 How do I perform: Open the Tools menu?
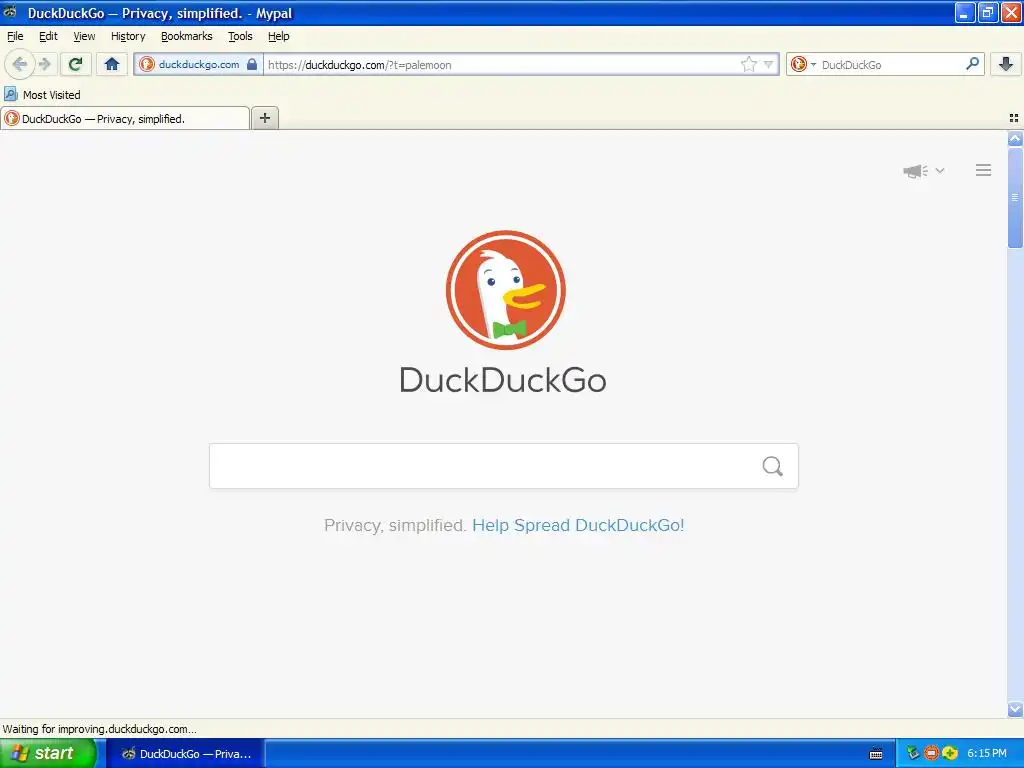(240, 36)
